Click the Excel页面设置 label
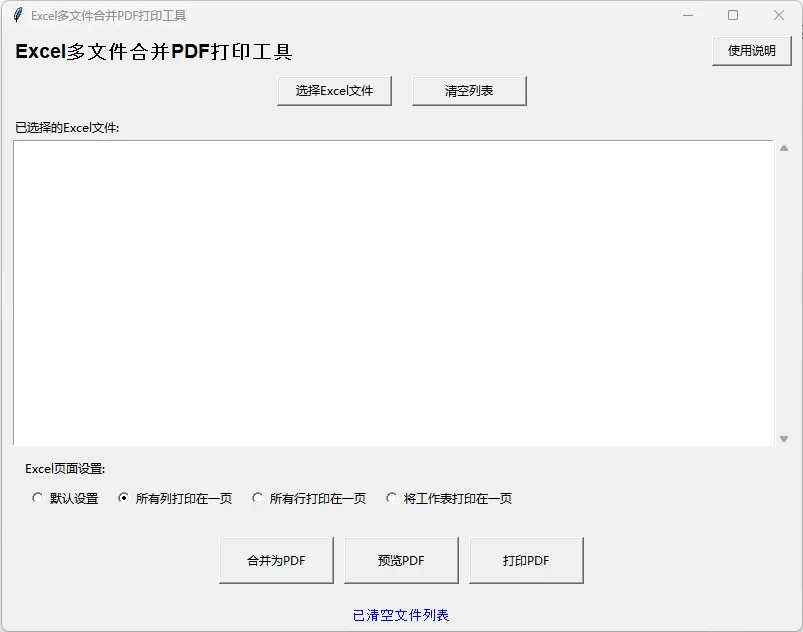The image size is (803, 632). [x=65, y=469]
